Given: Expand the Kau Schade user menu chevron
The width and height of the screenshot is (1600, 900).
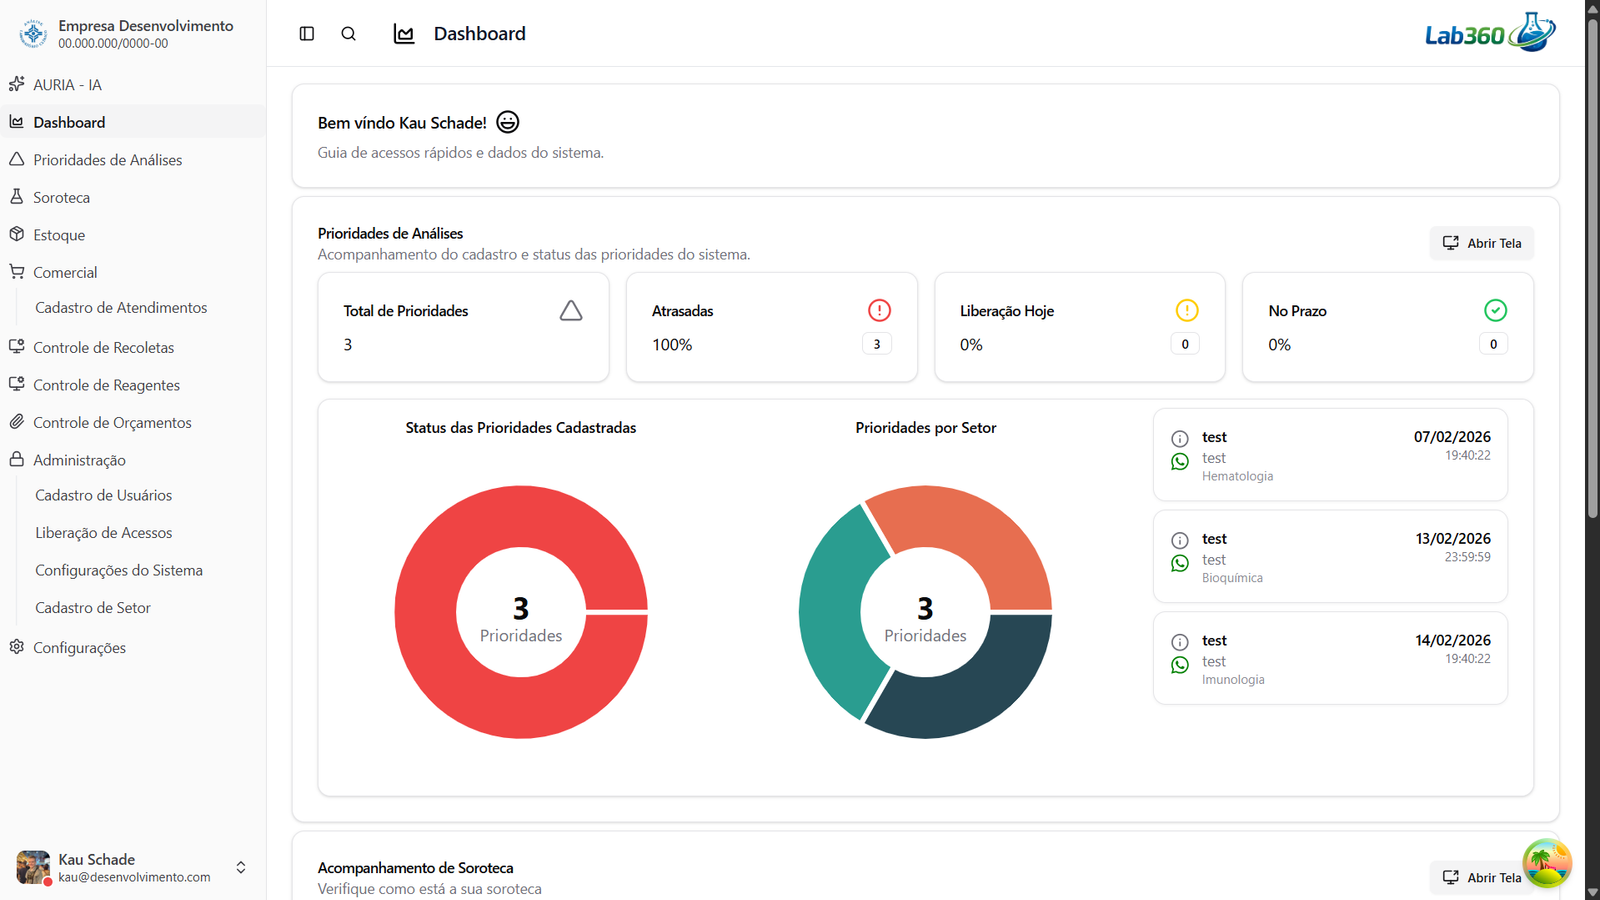Looking at the screenshot, I should 241,867.
